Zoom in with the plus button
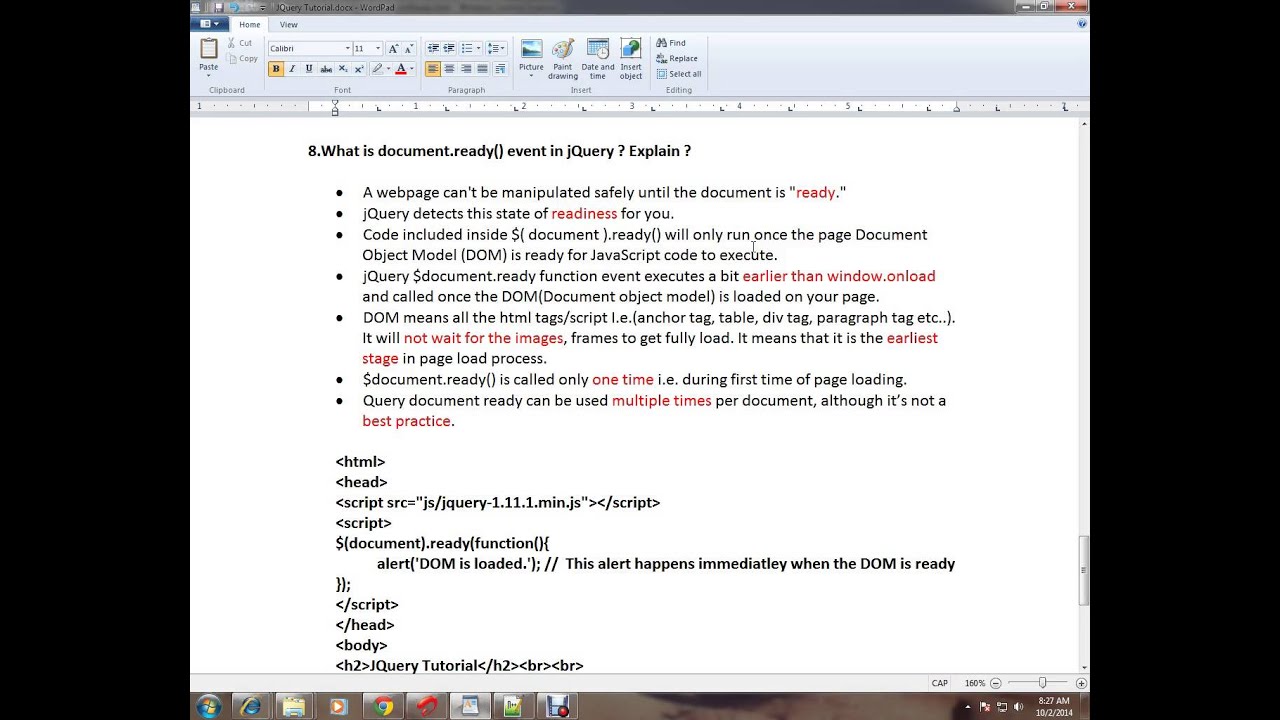Screen dimensions: 1280x720 click(1081, 683)
